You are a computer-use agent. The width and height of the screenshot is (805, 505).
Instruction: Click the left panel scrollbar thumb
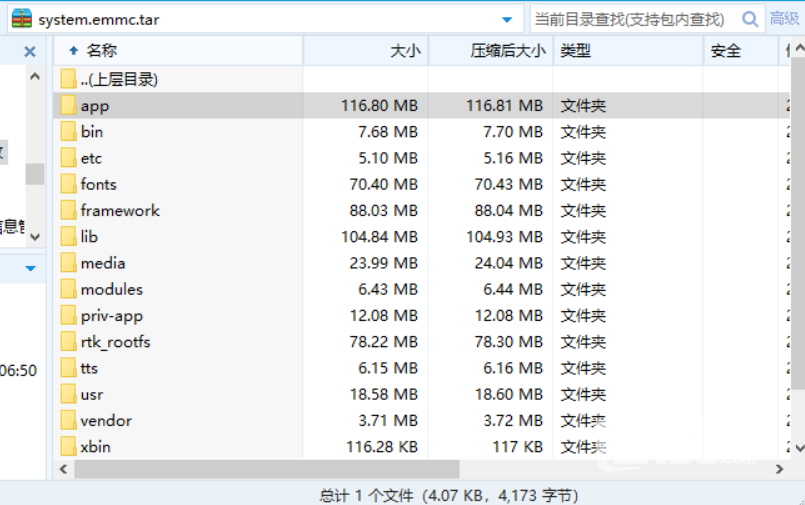click(35, 173)
